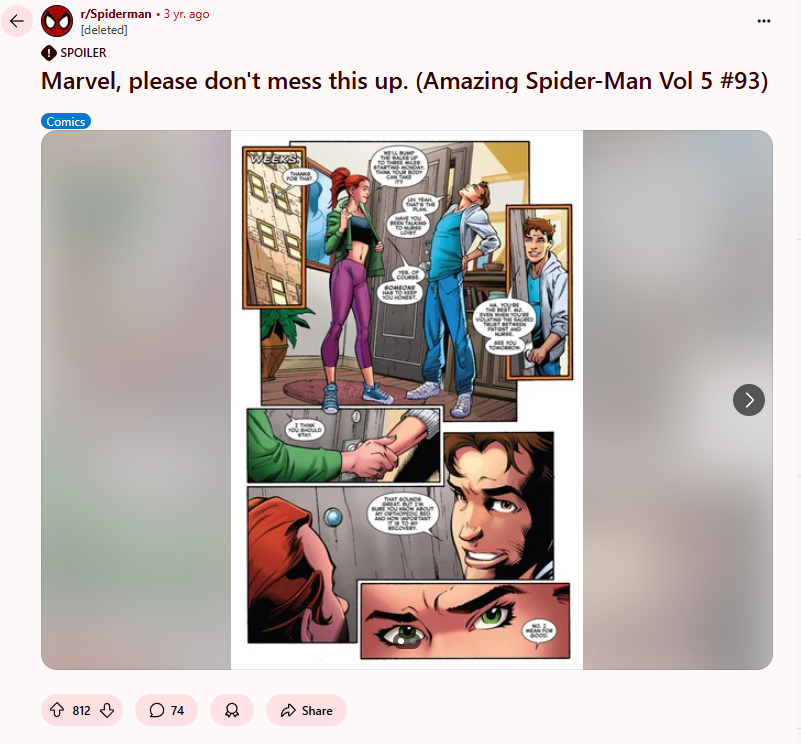Viewport: 801px width, 744px height.
Task: Give an award to the post
Action: tap(232, 710)
